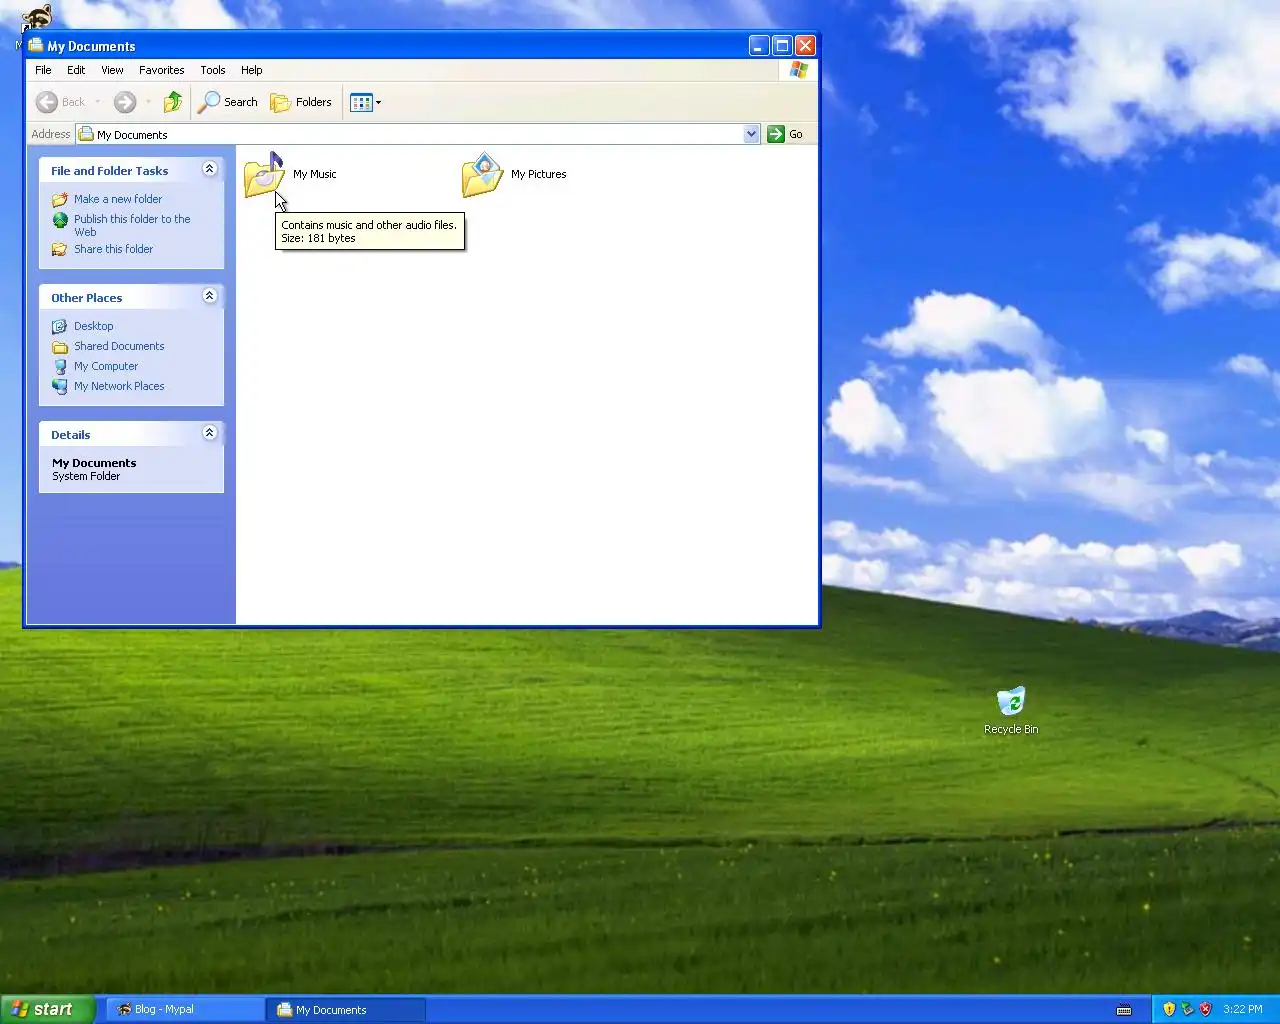
Task: Click the Start button
Action: point(47,1009)
